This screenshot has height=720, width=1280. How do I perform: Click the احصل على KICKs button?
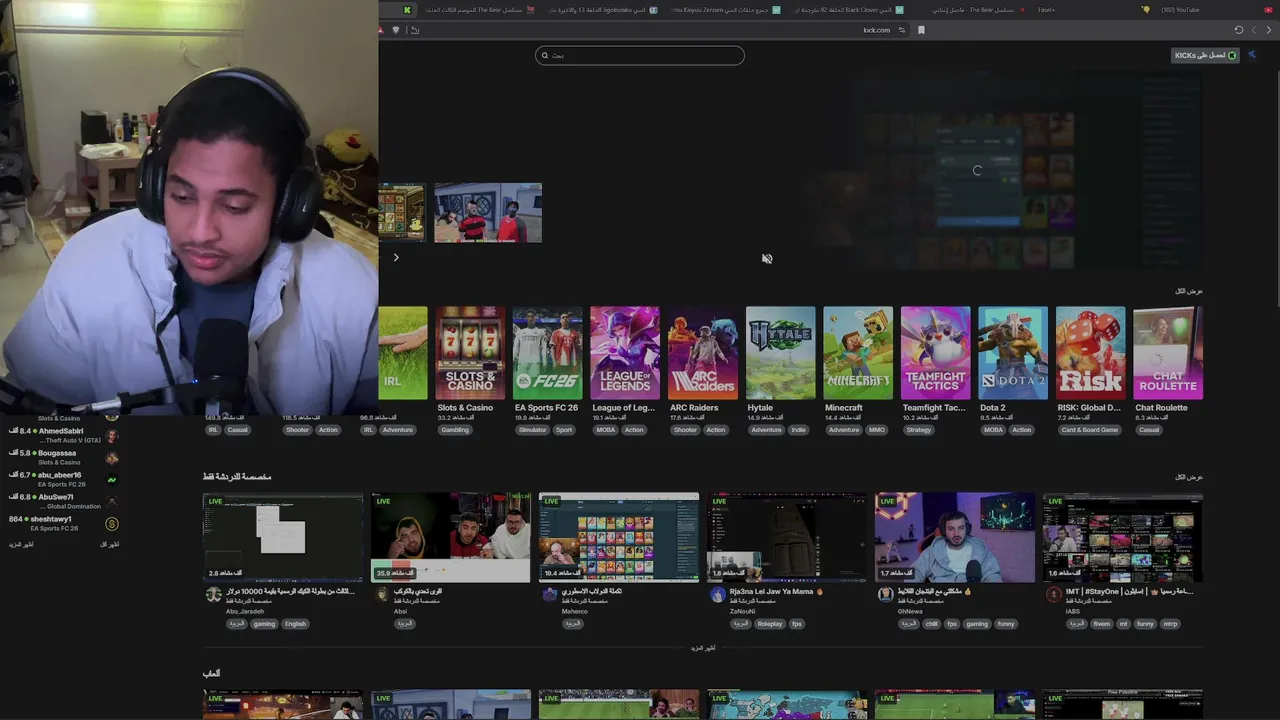(x=1205, y=55)
